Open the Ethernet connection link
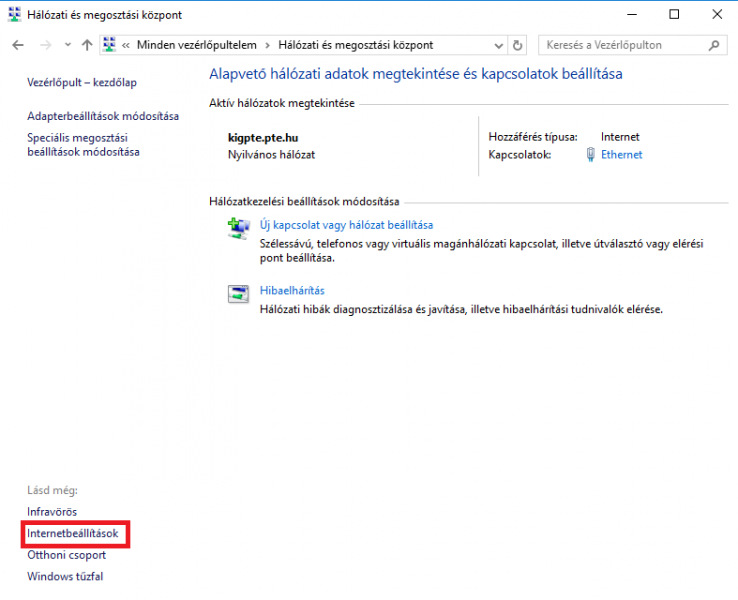 [621, 155]
